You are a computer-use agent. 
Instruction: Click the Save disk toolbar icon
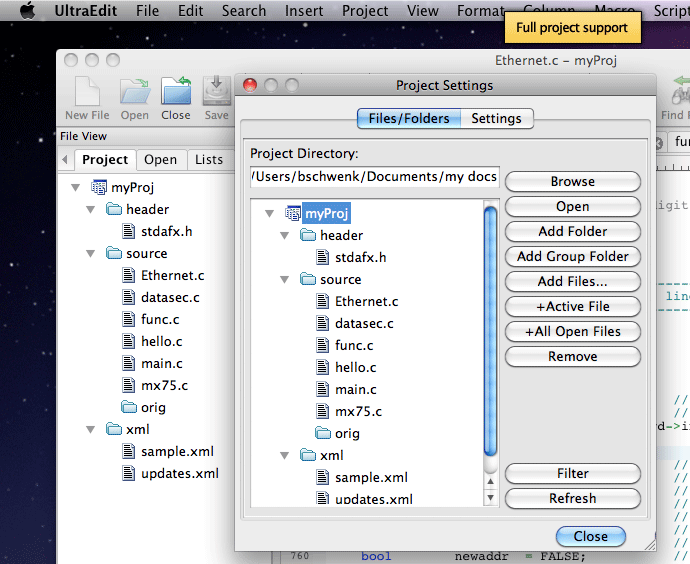click(217, 91)
